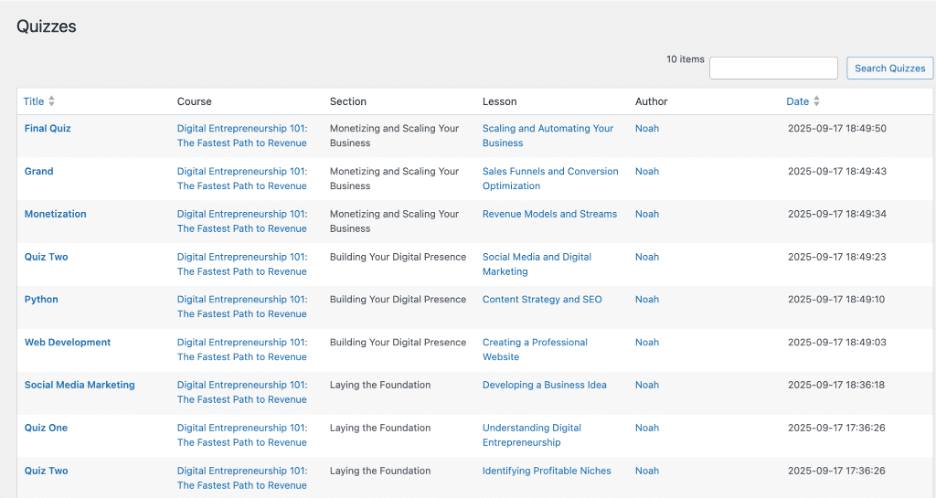
Task: Click author Noah in Quiz One row
Action: tap(647, 428)
